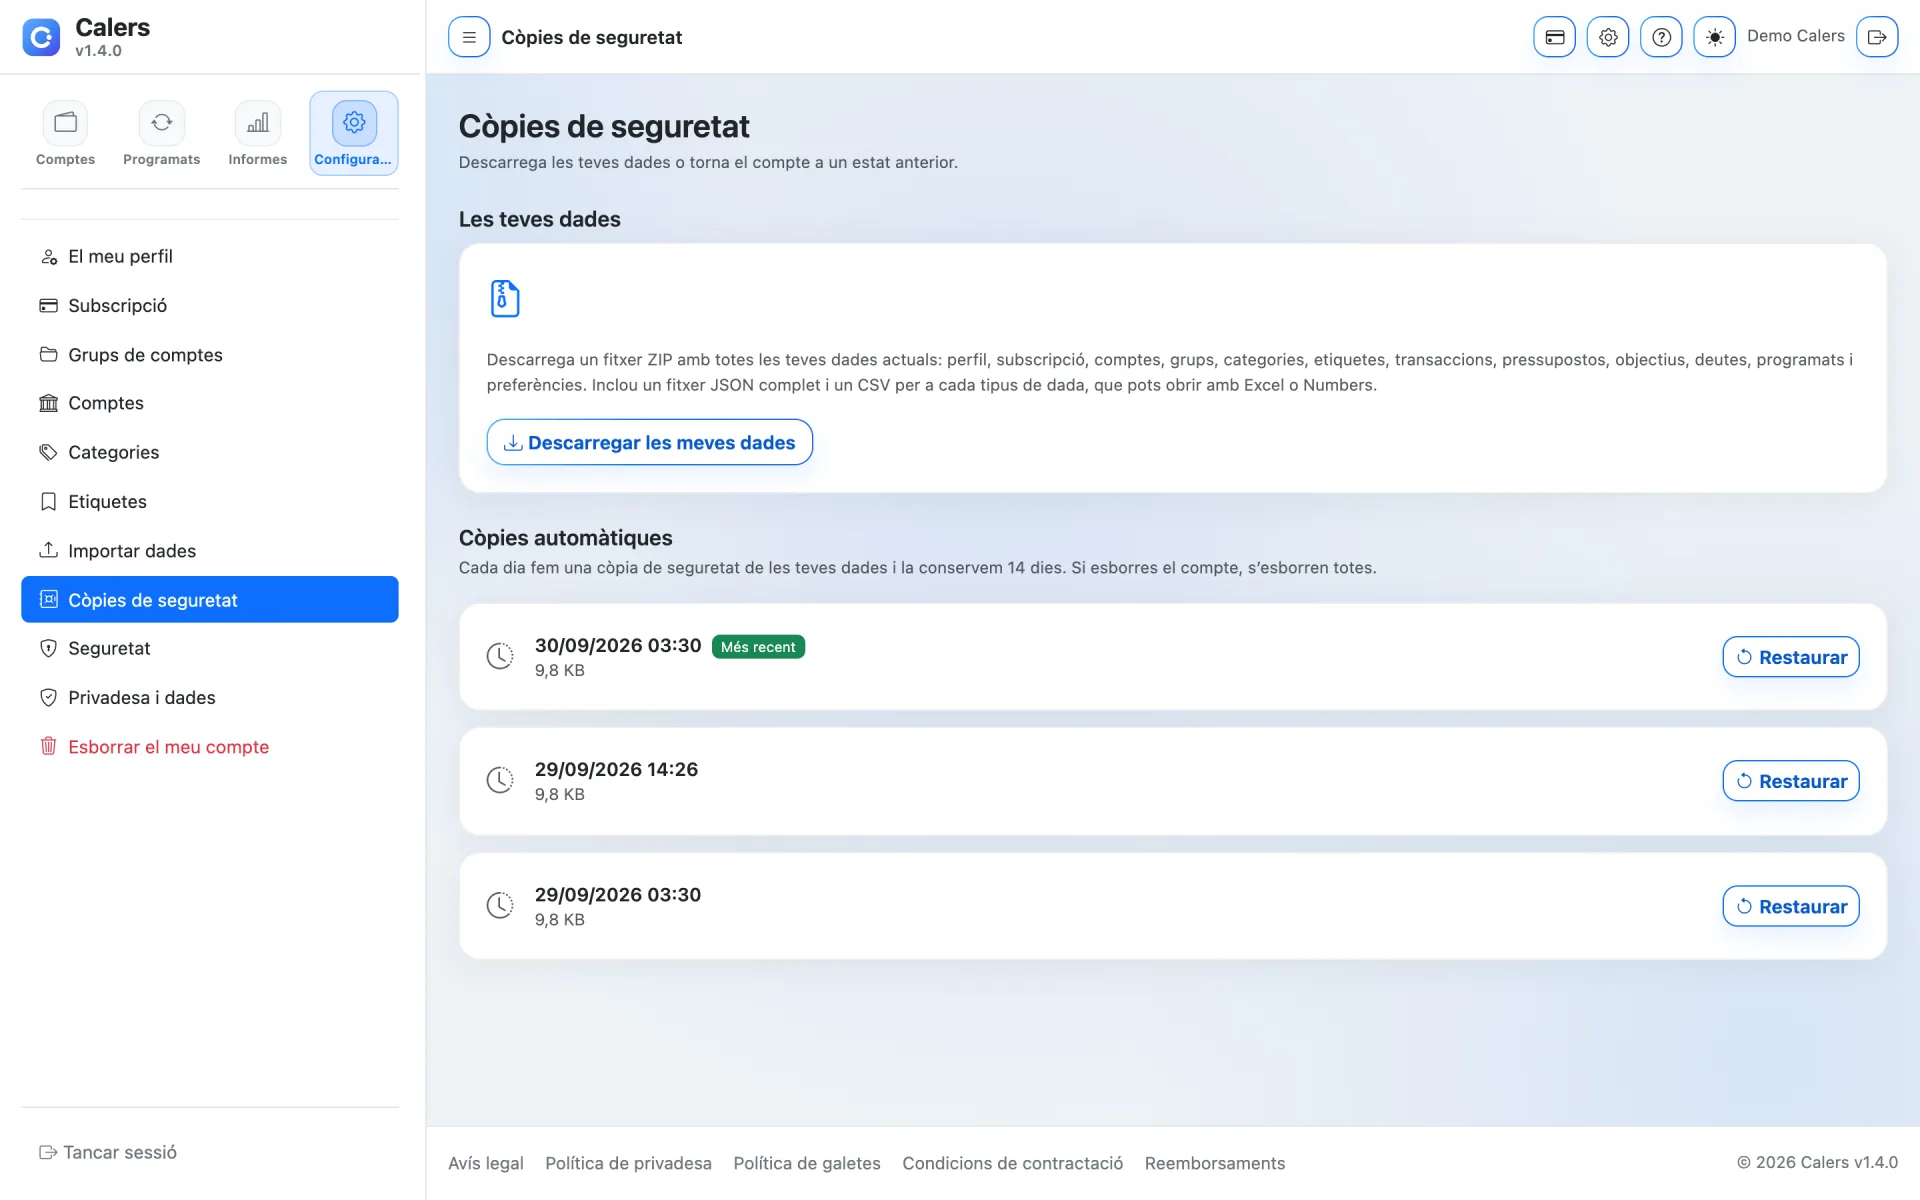Go to Subscripció in sidebar
Viewport: 1920px width, 1200px height.
[210, 306]
